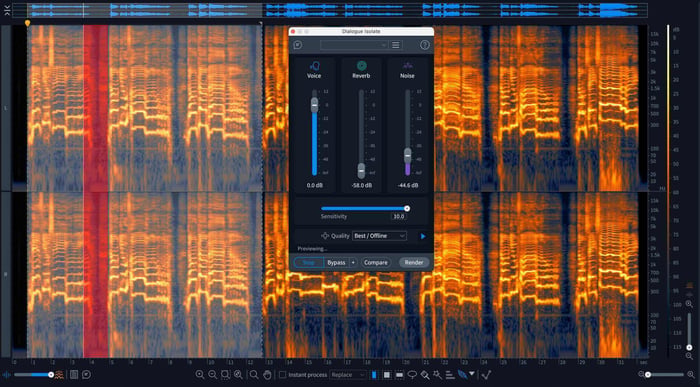Screen dimensions: 700x387
Task: Open the Dialogue Isolate help icon
Action: coord(425,45)
